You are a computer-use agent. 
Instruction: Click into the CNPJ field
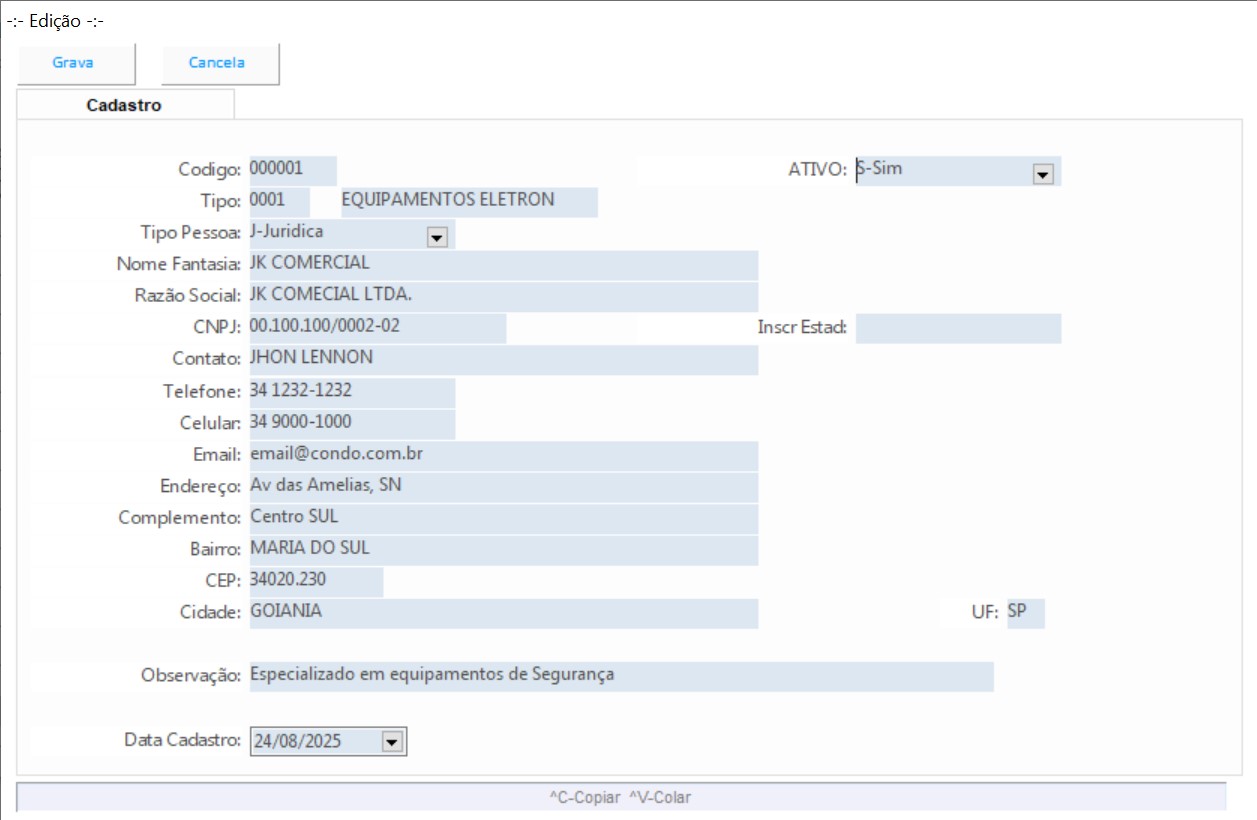(376, 328)
